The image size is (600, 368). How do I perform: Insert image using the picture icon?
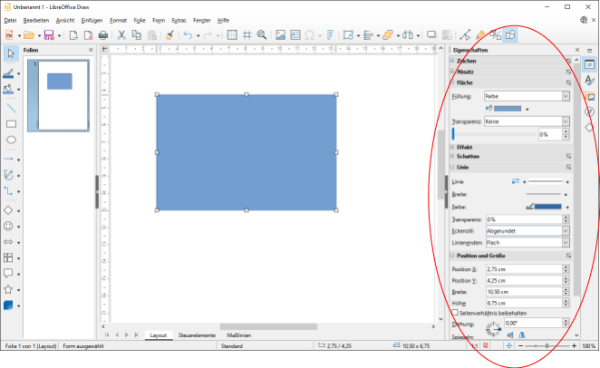(x=280, y=35)
